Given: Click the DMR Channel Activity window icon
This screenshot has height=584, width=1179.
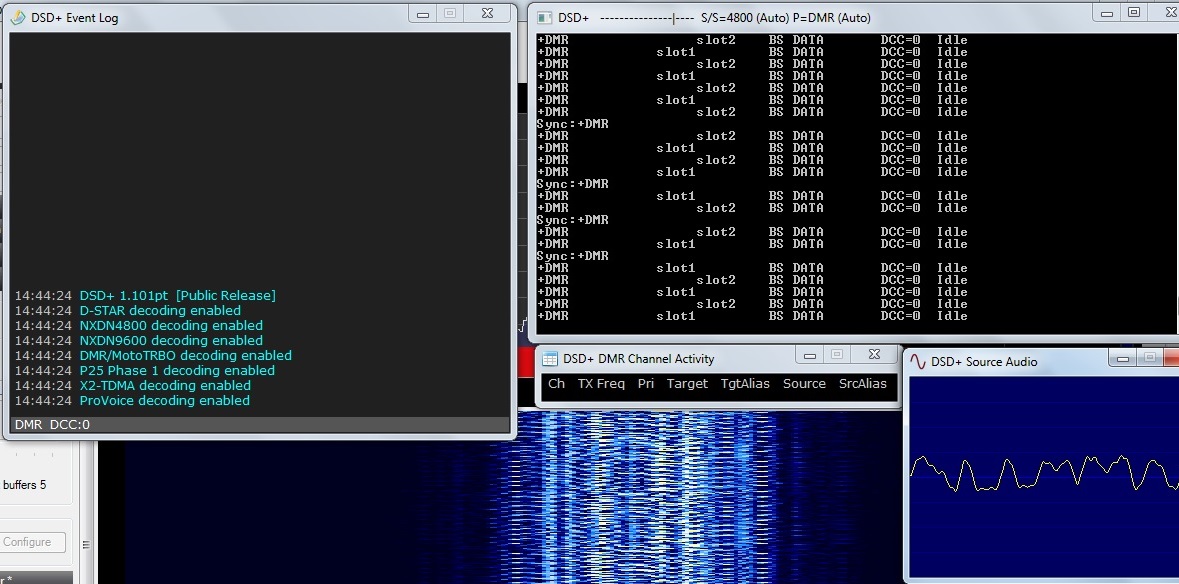Looking at the screenshot, I should (x=550, y=359).
